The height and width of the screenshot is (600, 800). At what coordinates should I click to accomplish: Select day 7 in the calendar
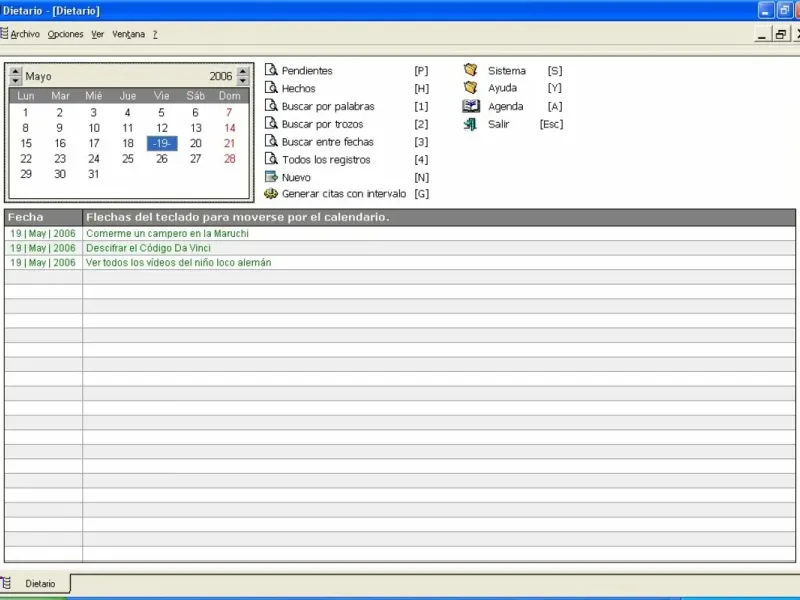pos(229,112)
